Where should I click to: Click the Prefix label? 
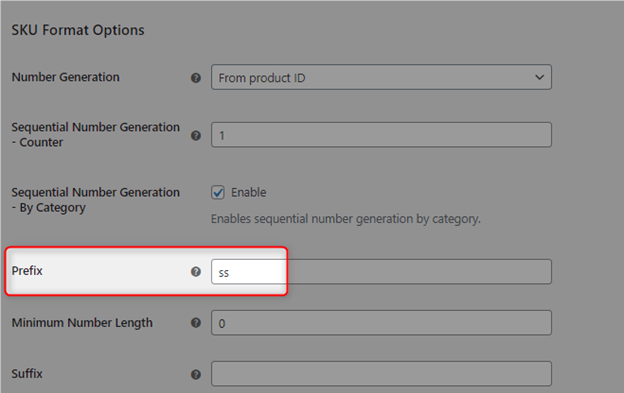click(x=27, y=271)
